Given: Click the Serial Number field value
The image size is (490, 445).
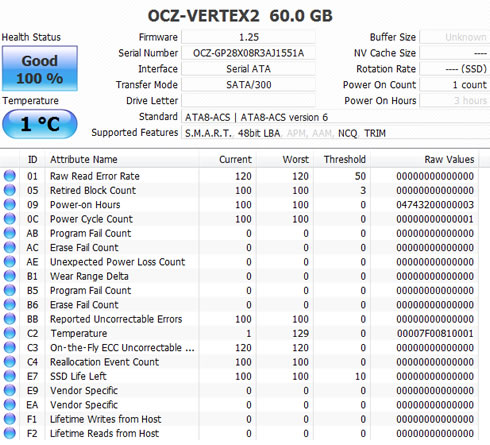Looking at the screenshot, I should pos(248,53).
